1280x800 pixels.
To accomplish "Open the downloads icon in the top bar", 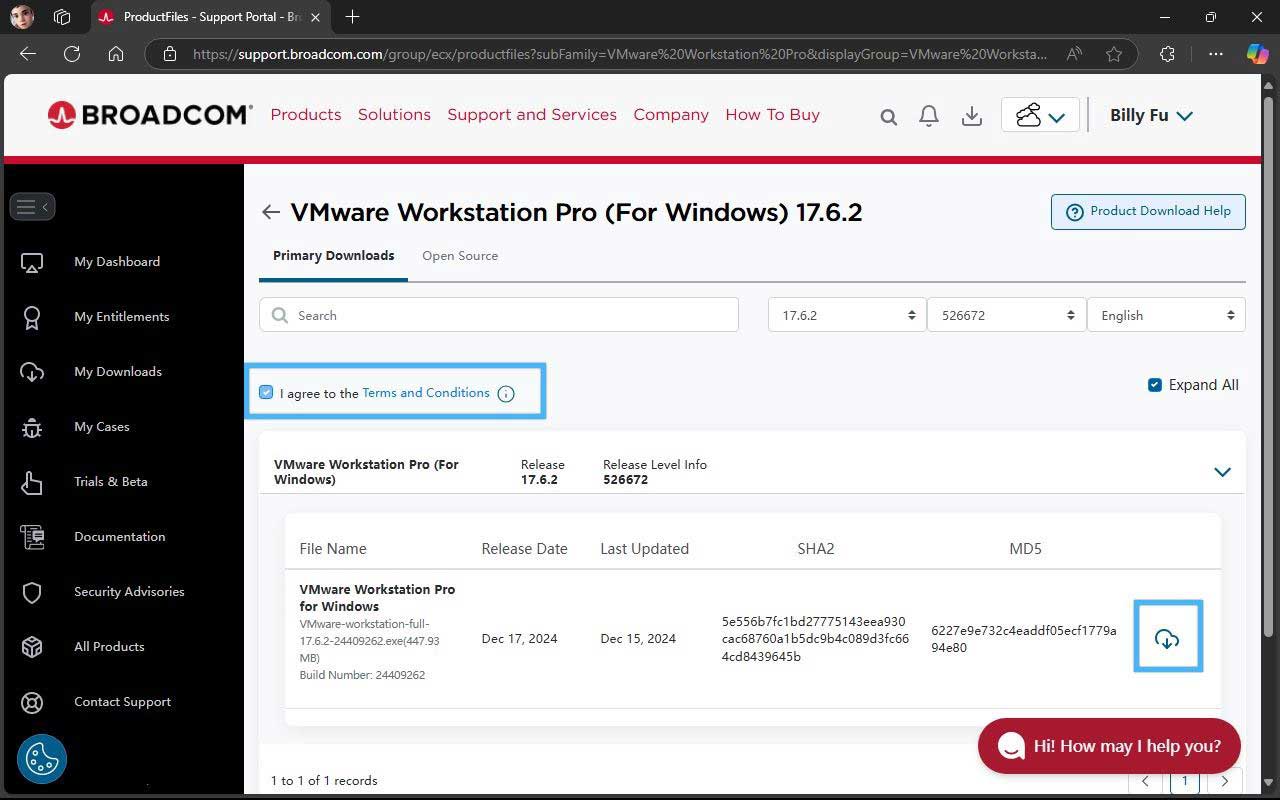I will coord(971,115).
